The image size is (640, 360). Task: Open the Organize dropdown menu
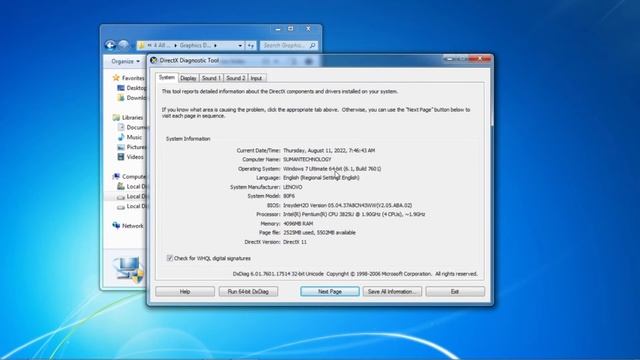point(125,61)
